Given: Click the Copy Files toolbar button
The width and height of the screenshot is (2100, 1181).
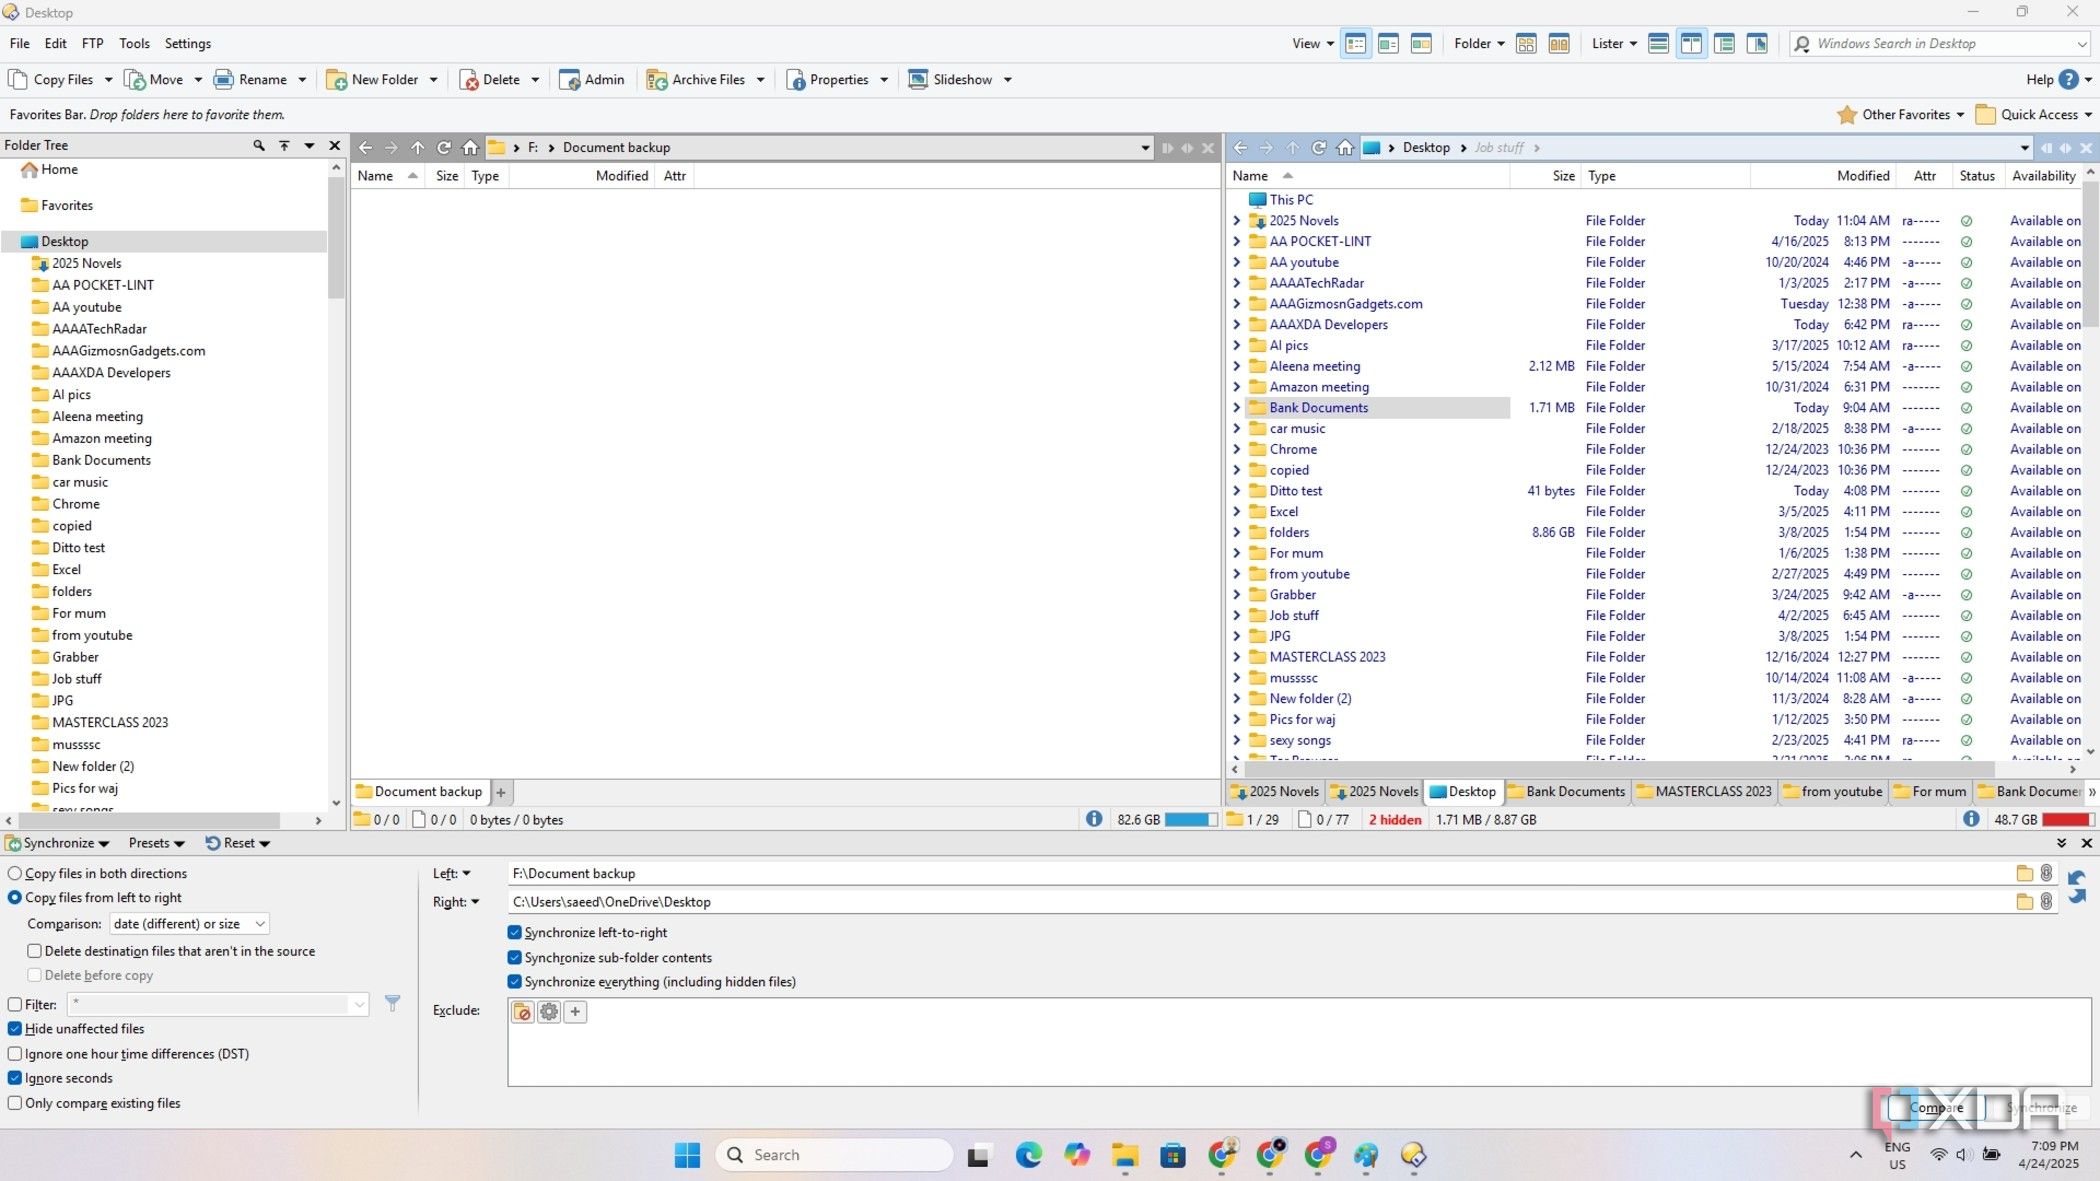Looking at the screenshot, I should point(52,80).
